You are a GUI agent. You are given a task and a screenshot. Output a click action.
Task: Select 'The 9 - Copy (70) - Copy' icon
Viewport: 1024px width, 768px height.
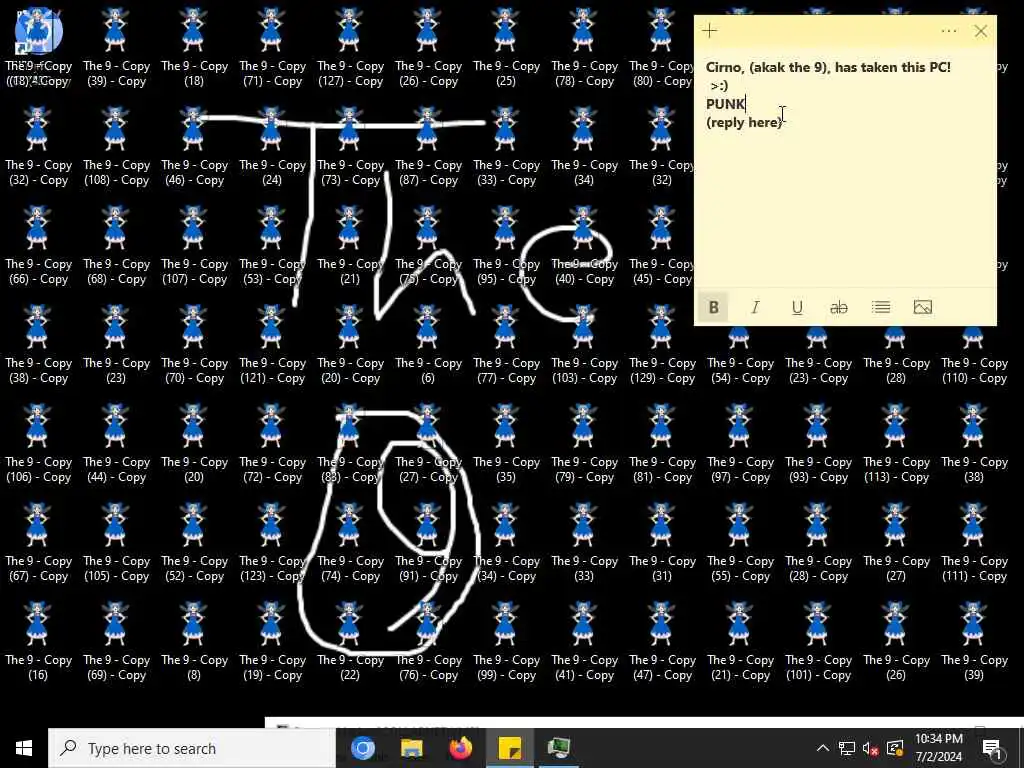click(x=194, y=344)
